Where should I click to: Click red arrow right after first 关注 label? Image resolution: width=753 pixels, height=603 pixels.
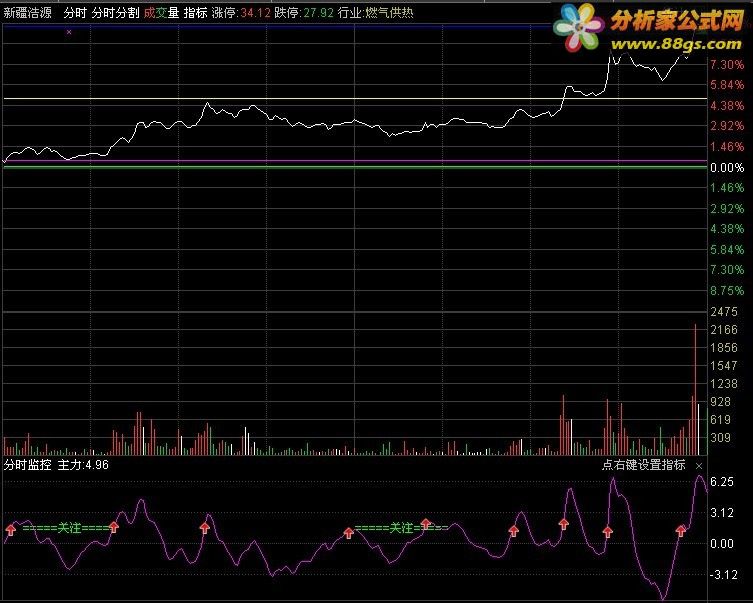pos(114,527)
